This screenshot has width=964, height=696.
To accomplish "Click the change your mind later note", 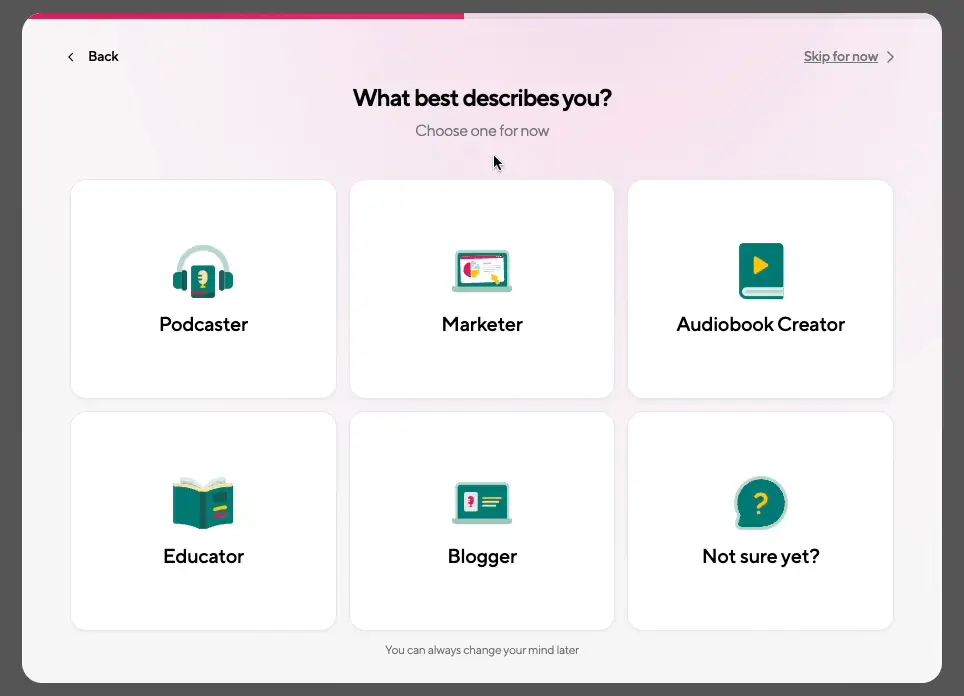I will (482, 650).
